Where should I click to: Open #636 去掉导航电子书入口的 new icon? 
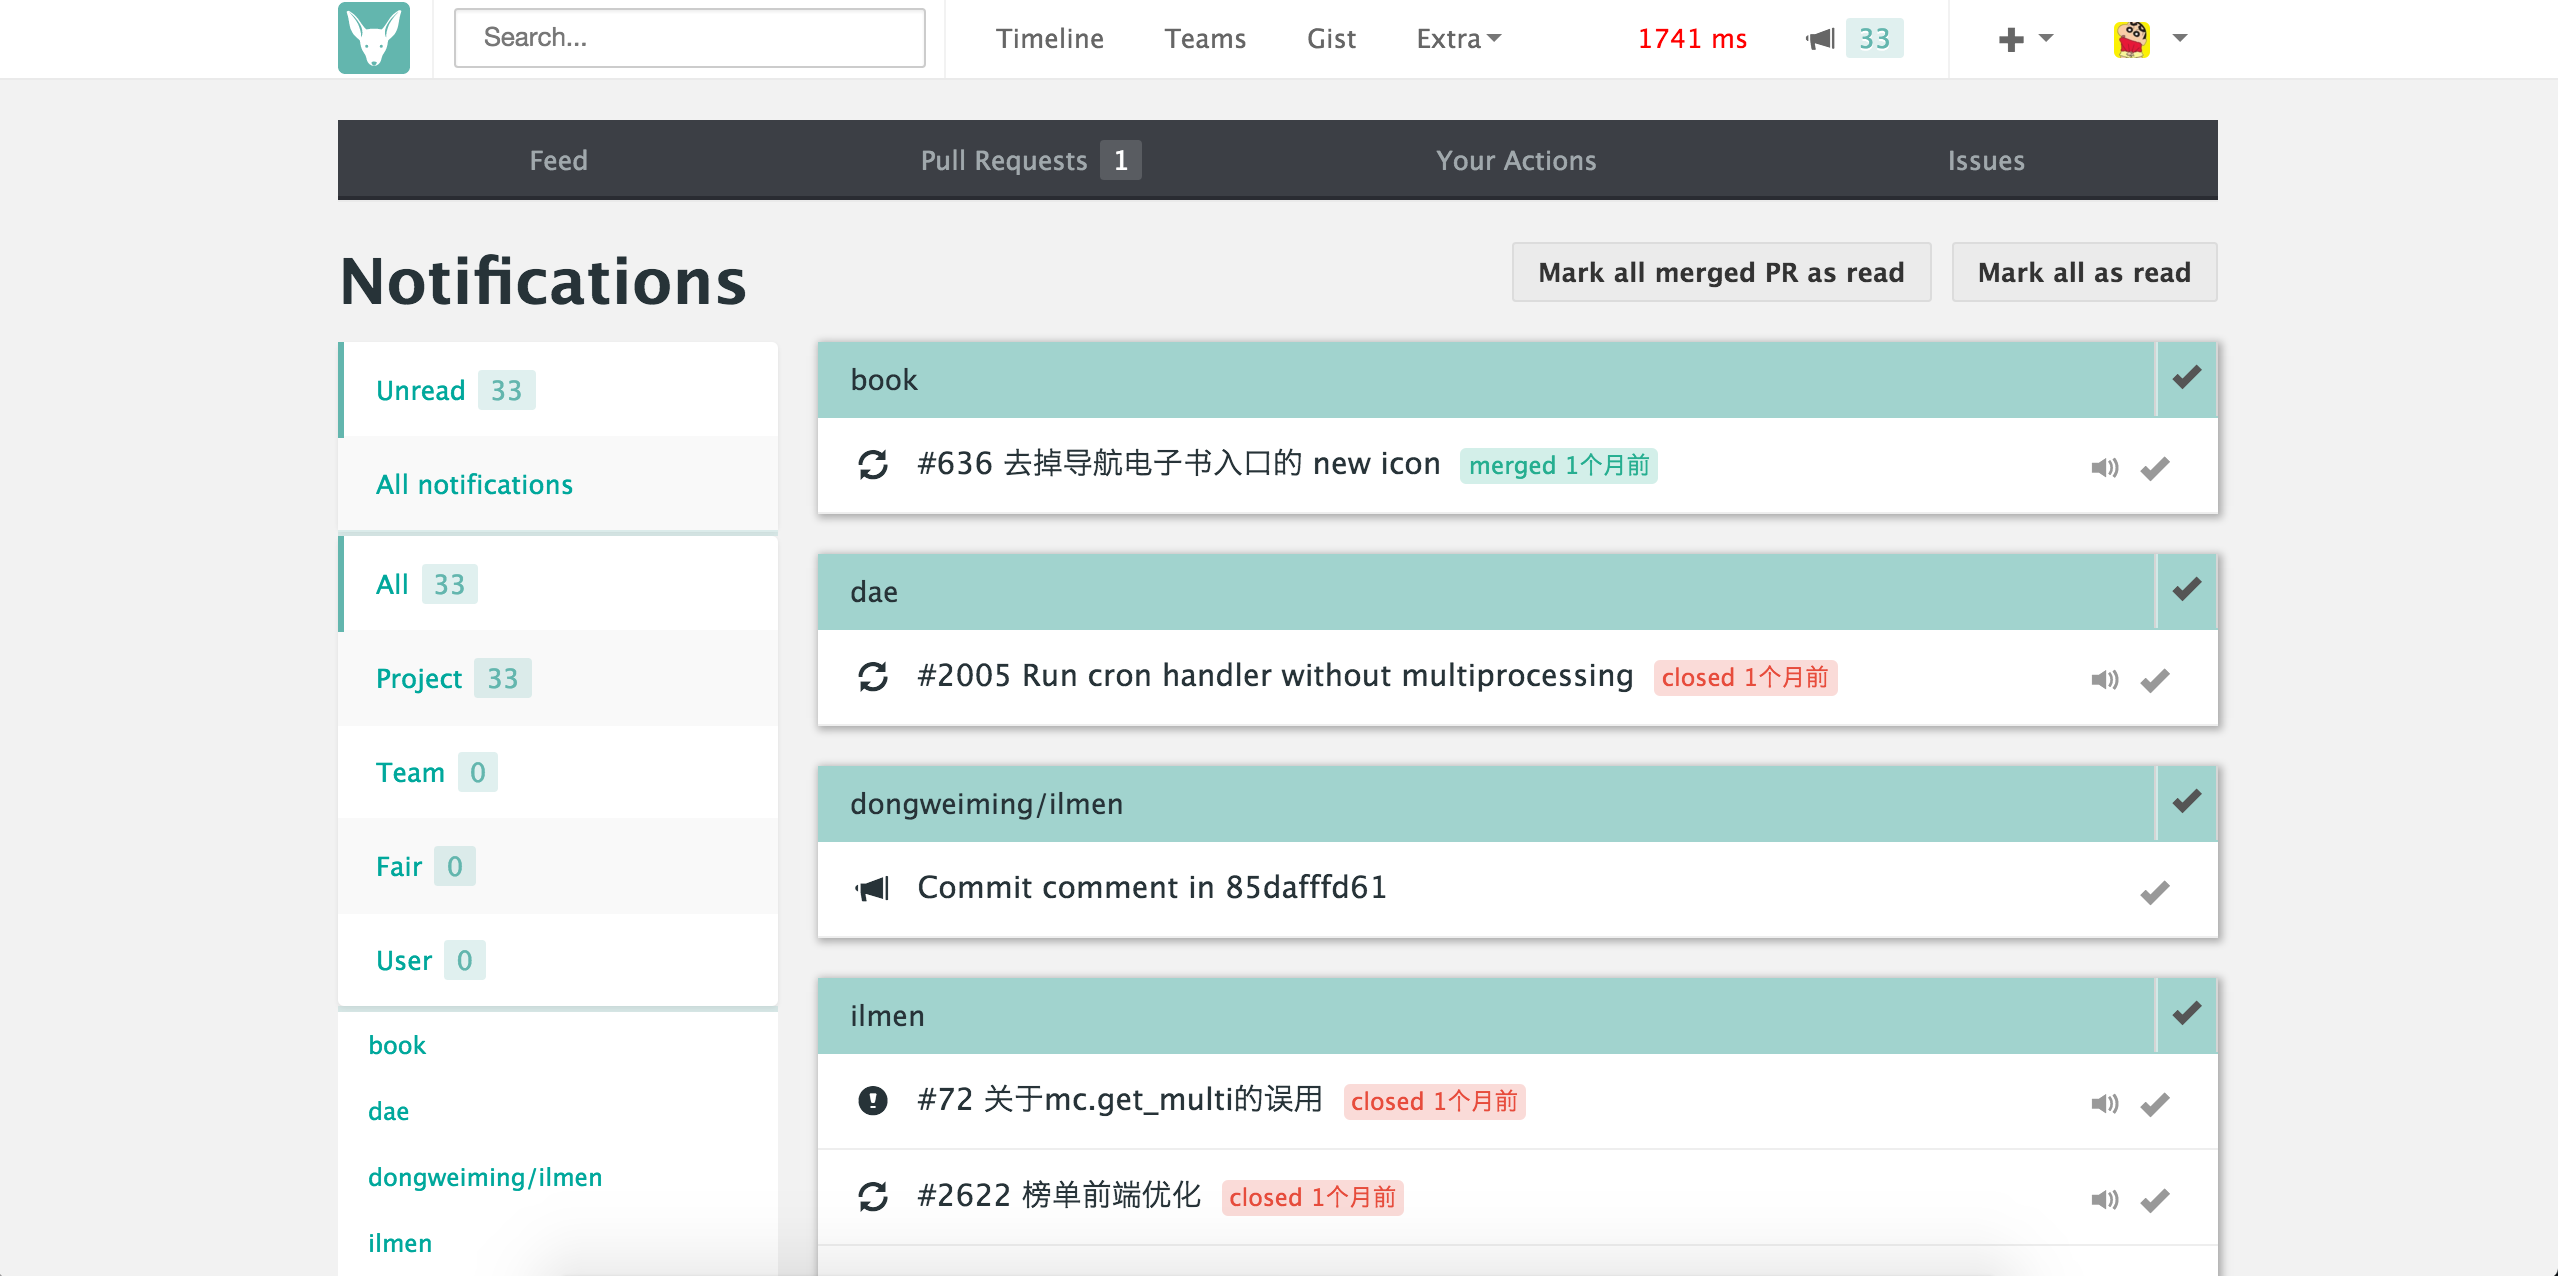point(1179,464)
